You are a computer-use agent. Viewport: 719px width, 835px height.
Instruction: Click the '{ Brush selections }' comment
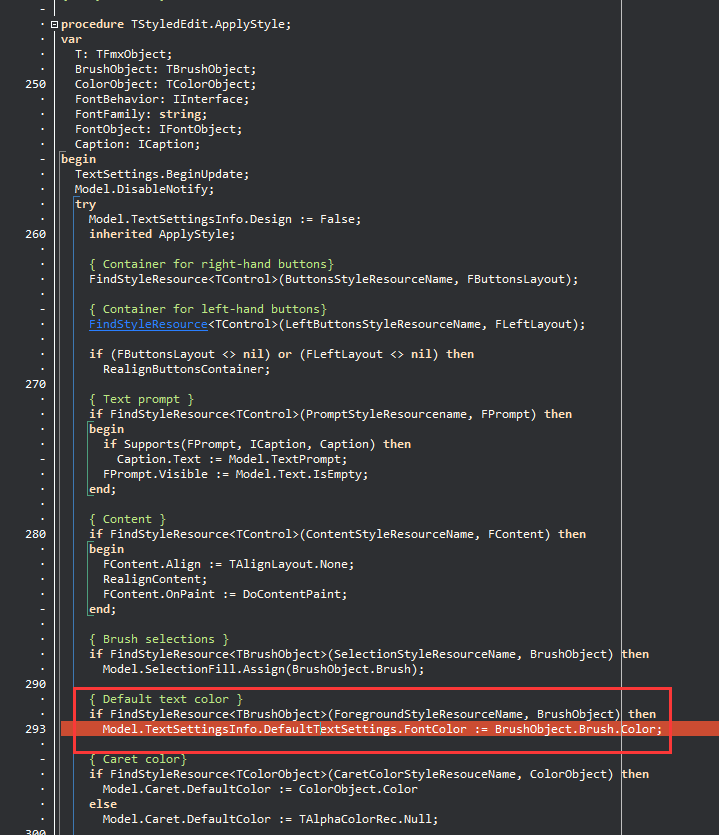pos(159,639)
